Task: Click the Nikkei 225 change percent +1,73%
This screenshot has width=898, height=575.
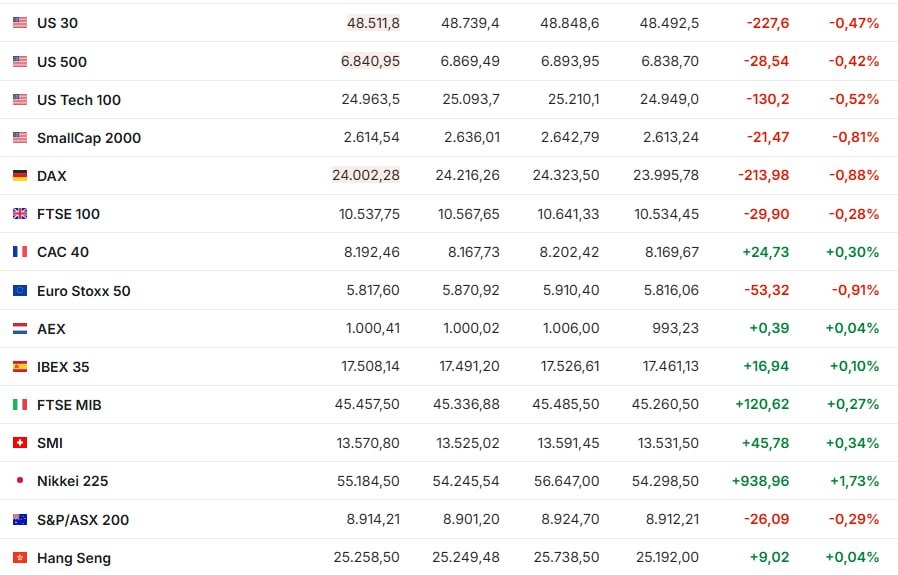Action: tap(854, 481)
